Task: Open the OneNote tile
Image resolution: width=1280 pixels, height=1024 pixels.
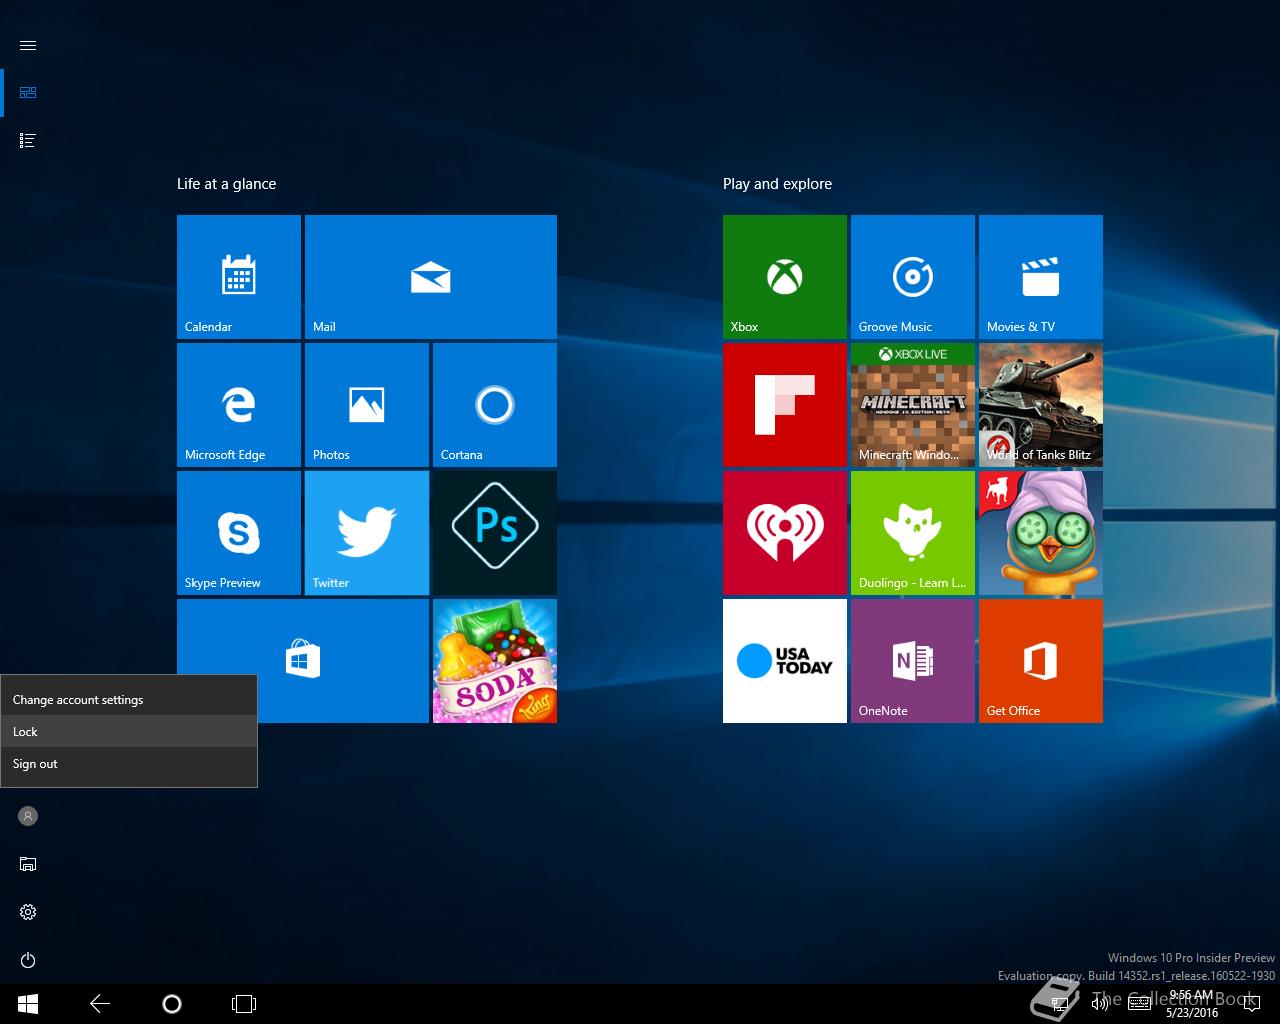Action: point(913,661)
